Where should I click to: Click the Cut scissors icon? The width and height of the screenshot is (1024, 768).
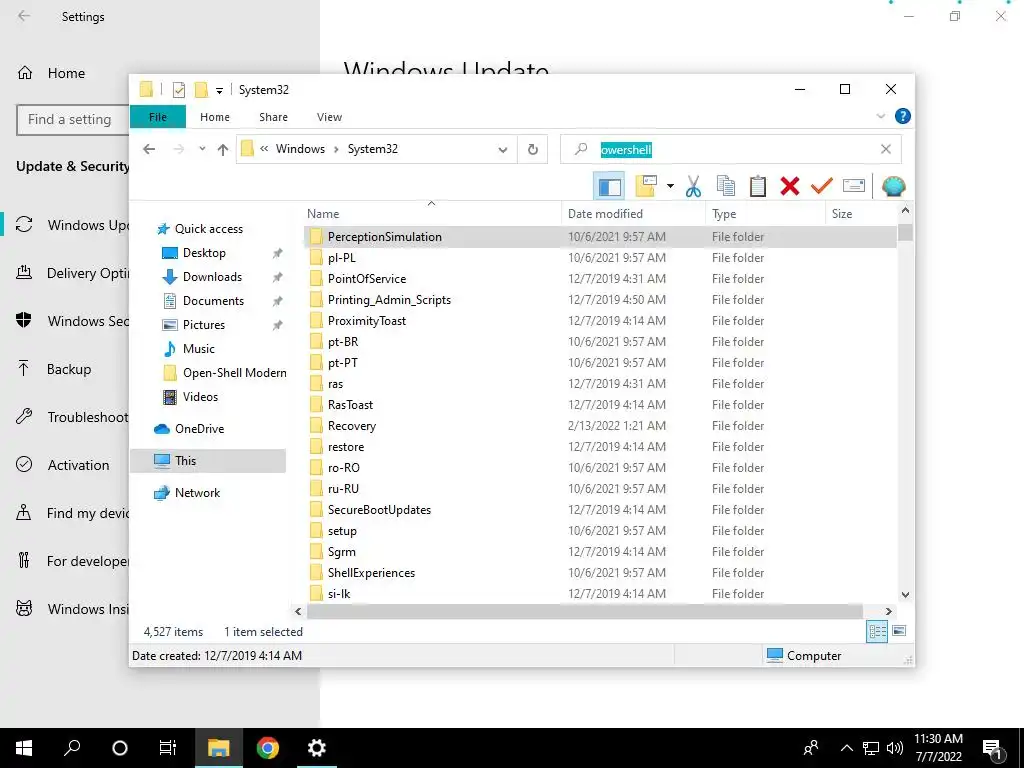tap(693, 186)
